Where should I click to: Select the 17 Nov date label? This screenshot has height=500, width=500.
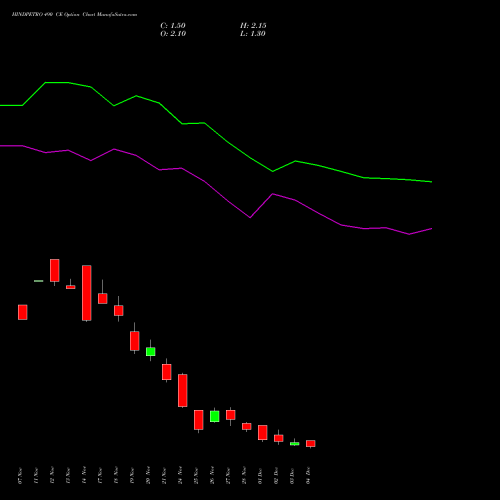point(100,476)
